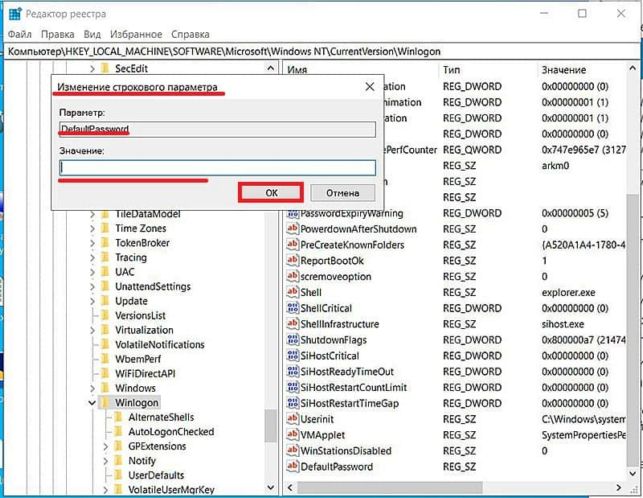Click the explorer.exe value cell
This screenshot has width=643, height=498.
pyautogui.click(x=568, y=292)
